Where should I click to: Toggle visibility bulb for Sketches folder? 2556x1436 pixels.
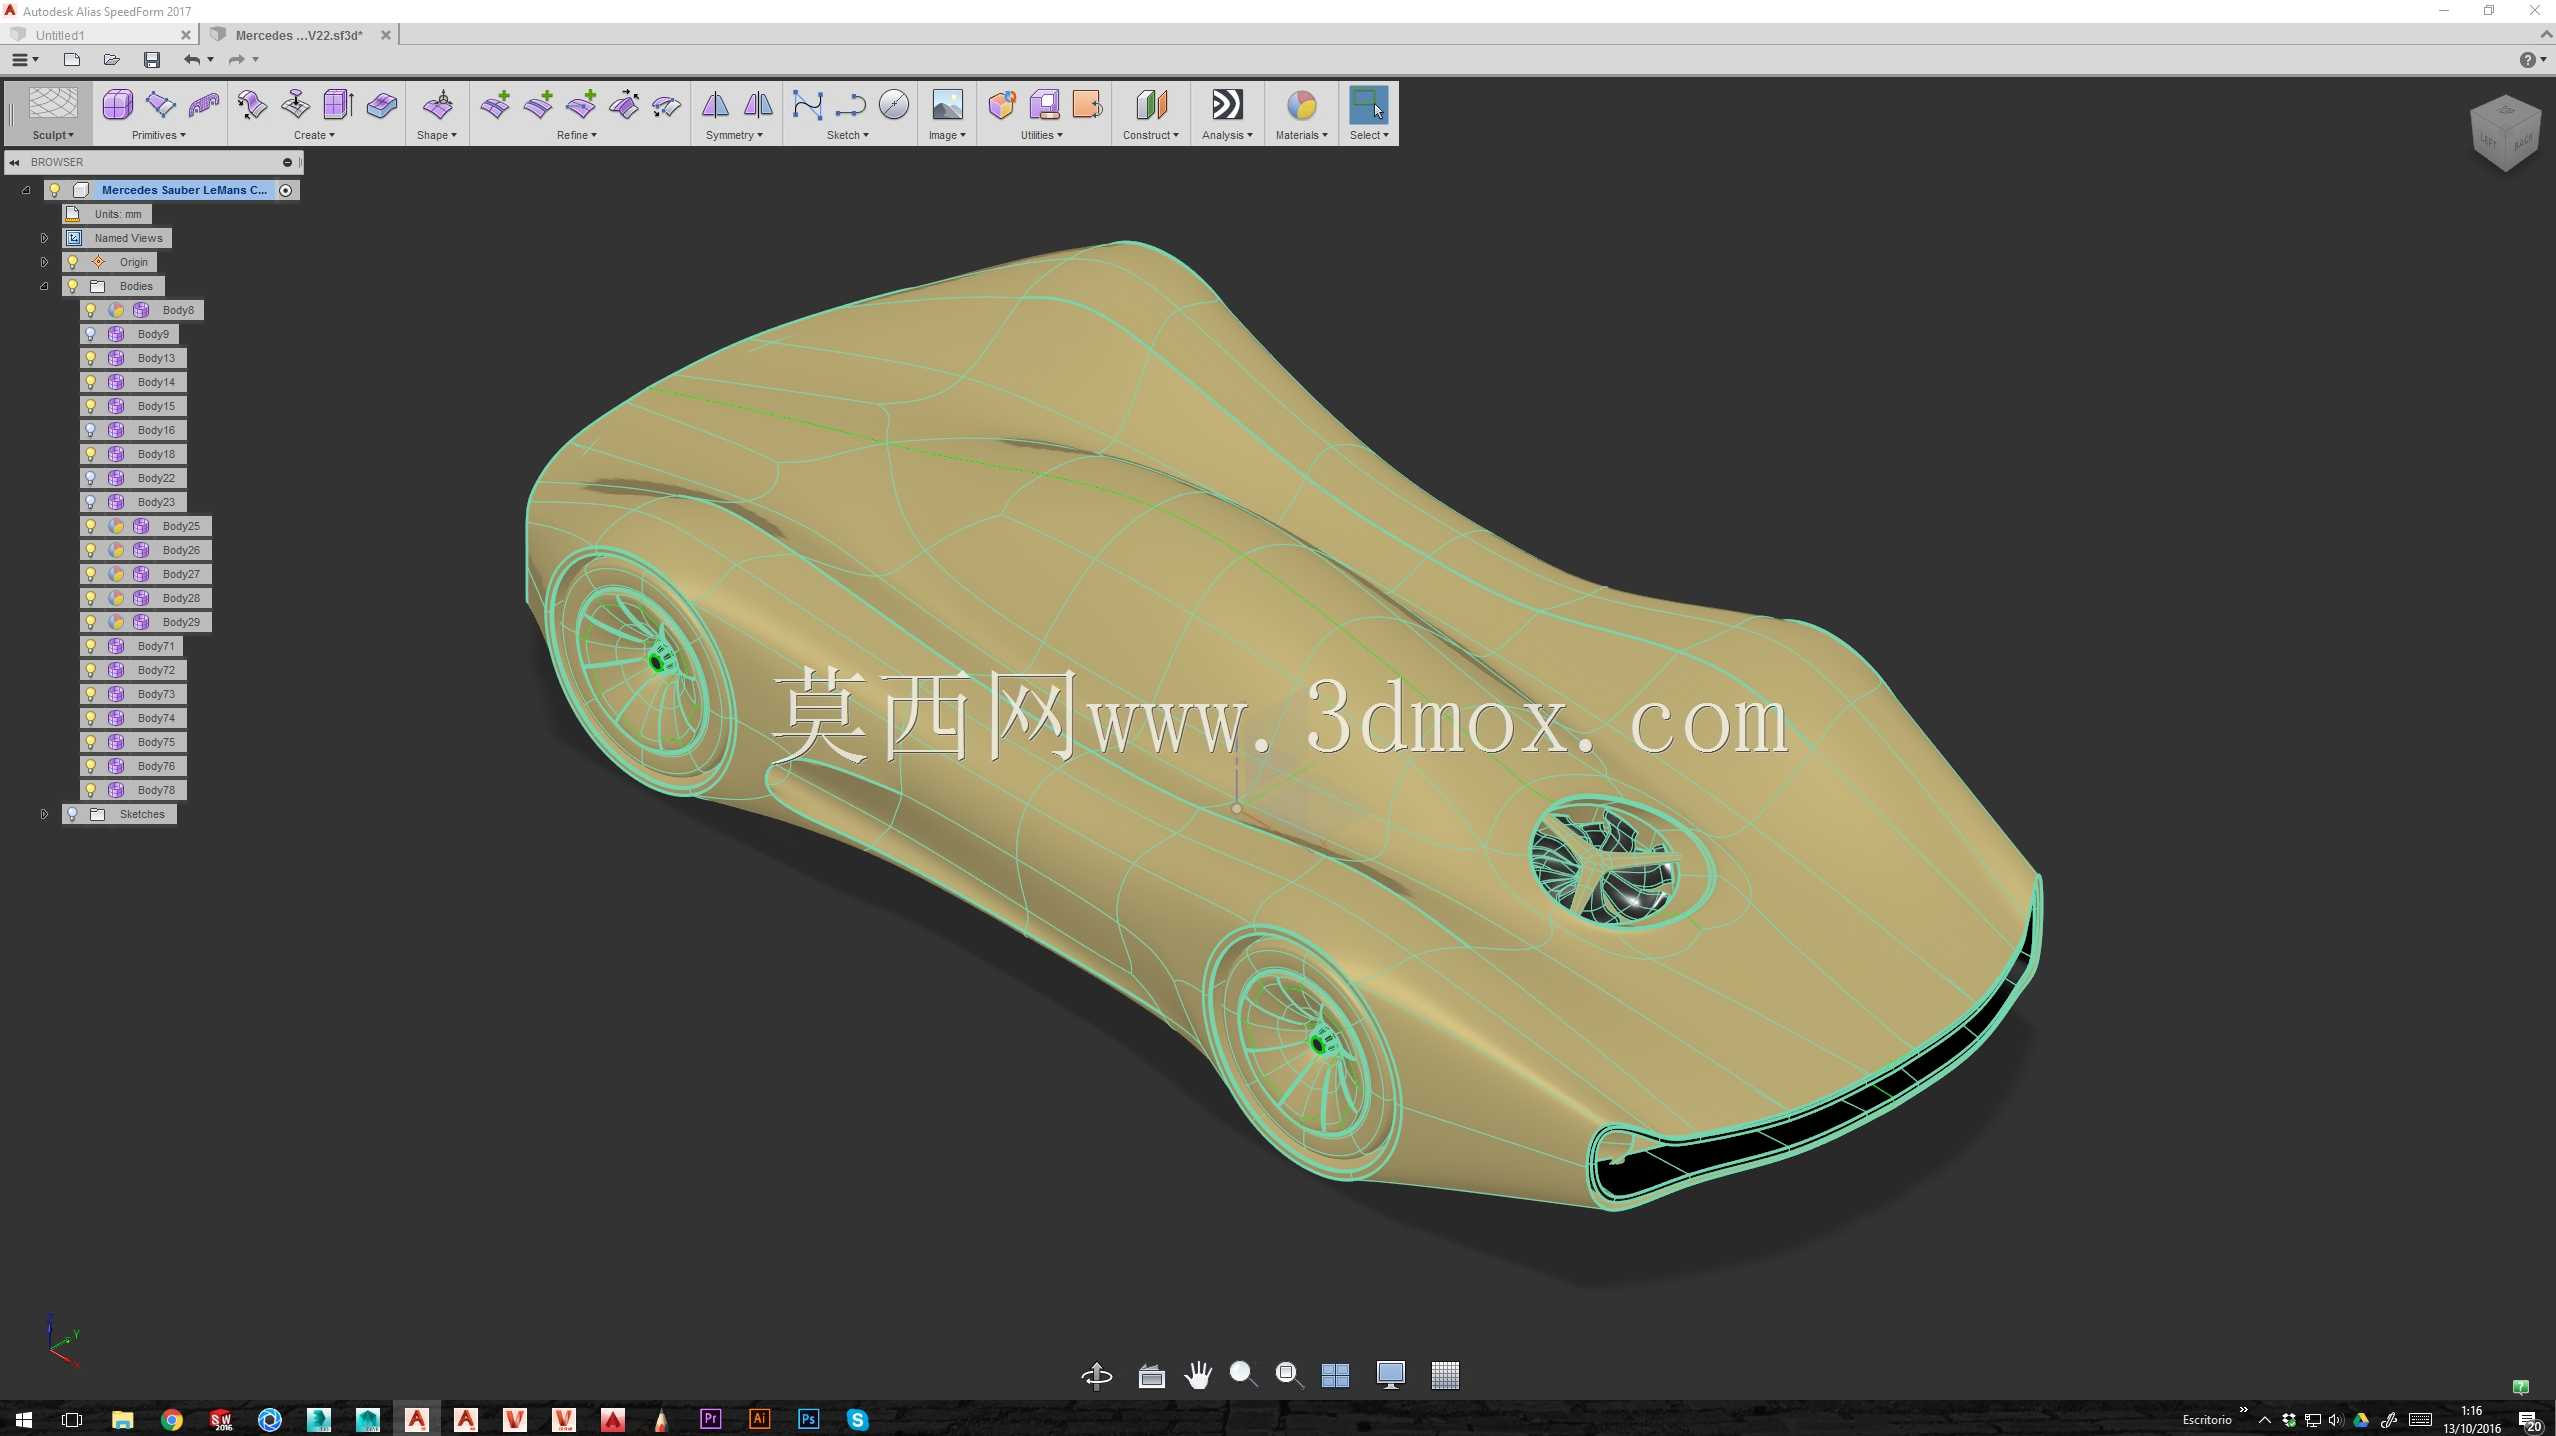(72, 814)
